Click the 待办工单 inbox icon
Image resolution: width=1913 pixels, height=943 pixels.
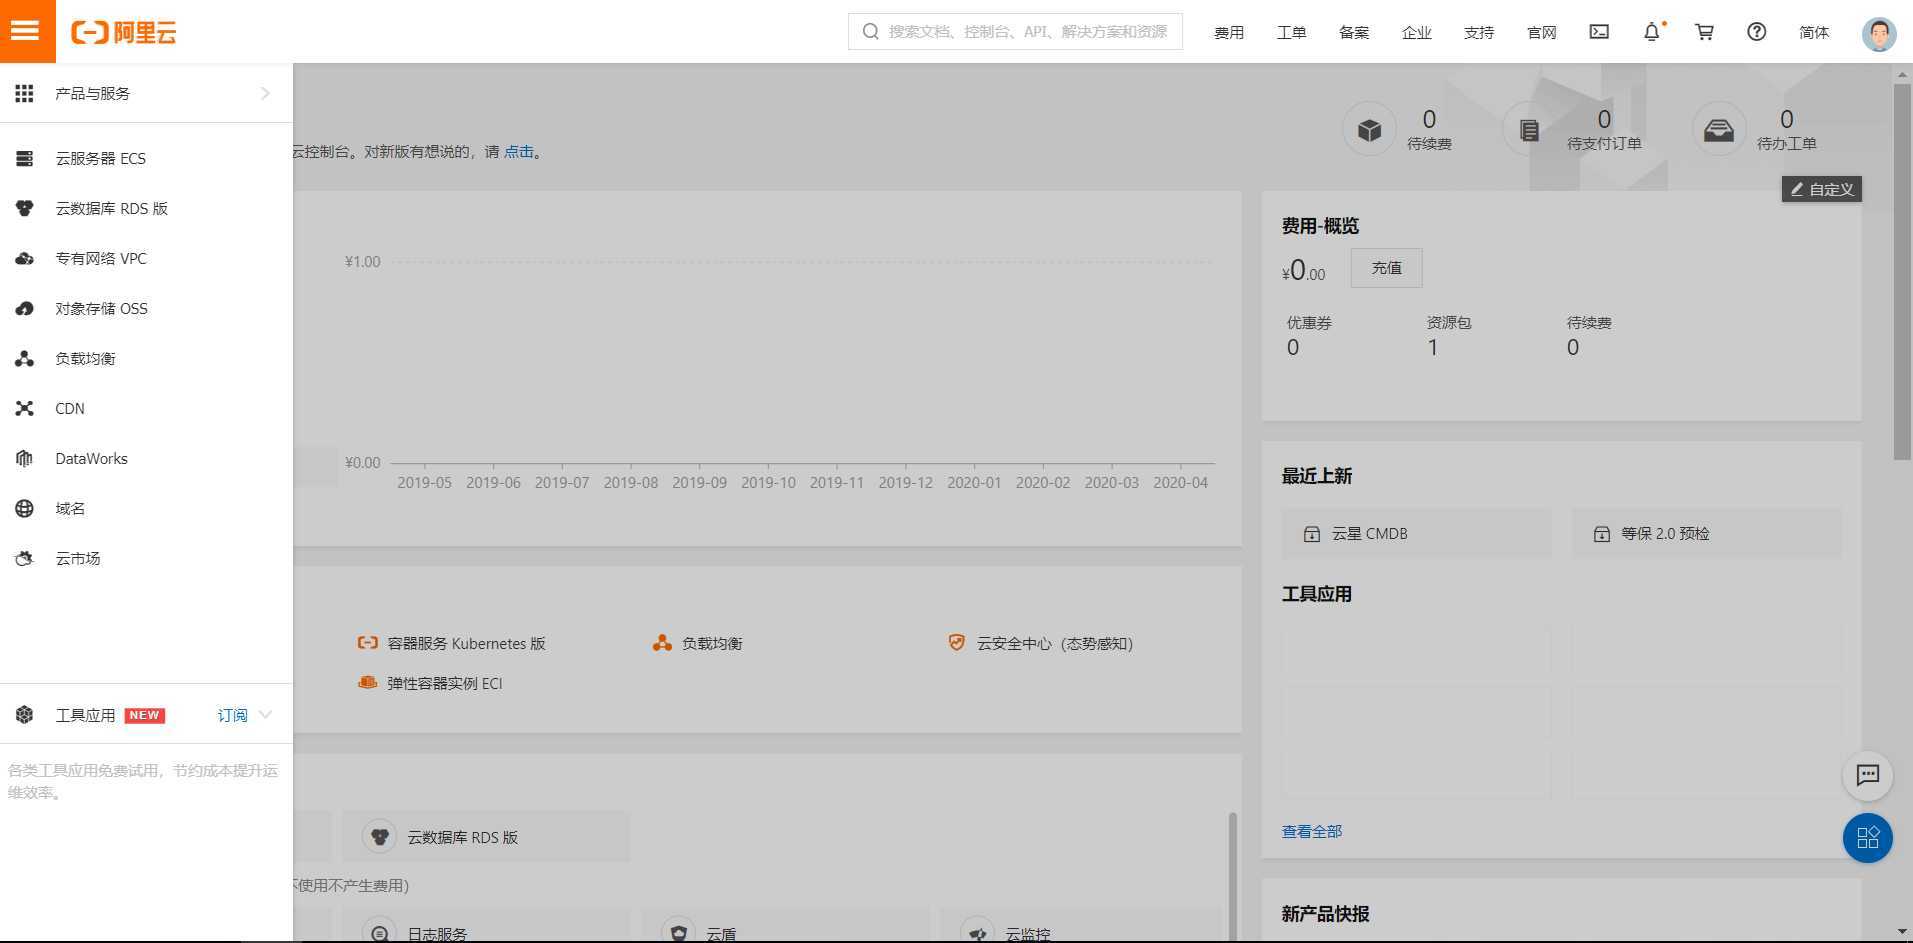coord(1719,130)
